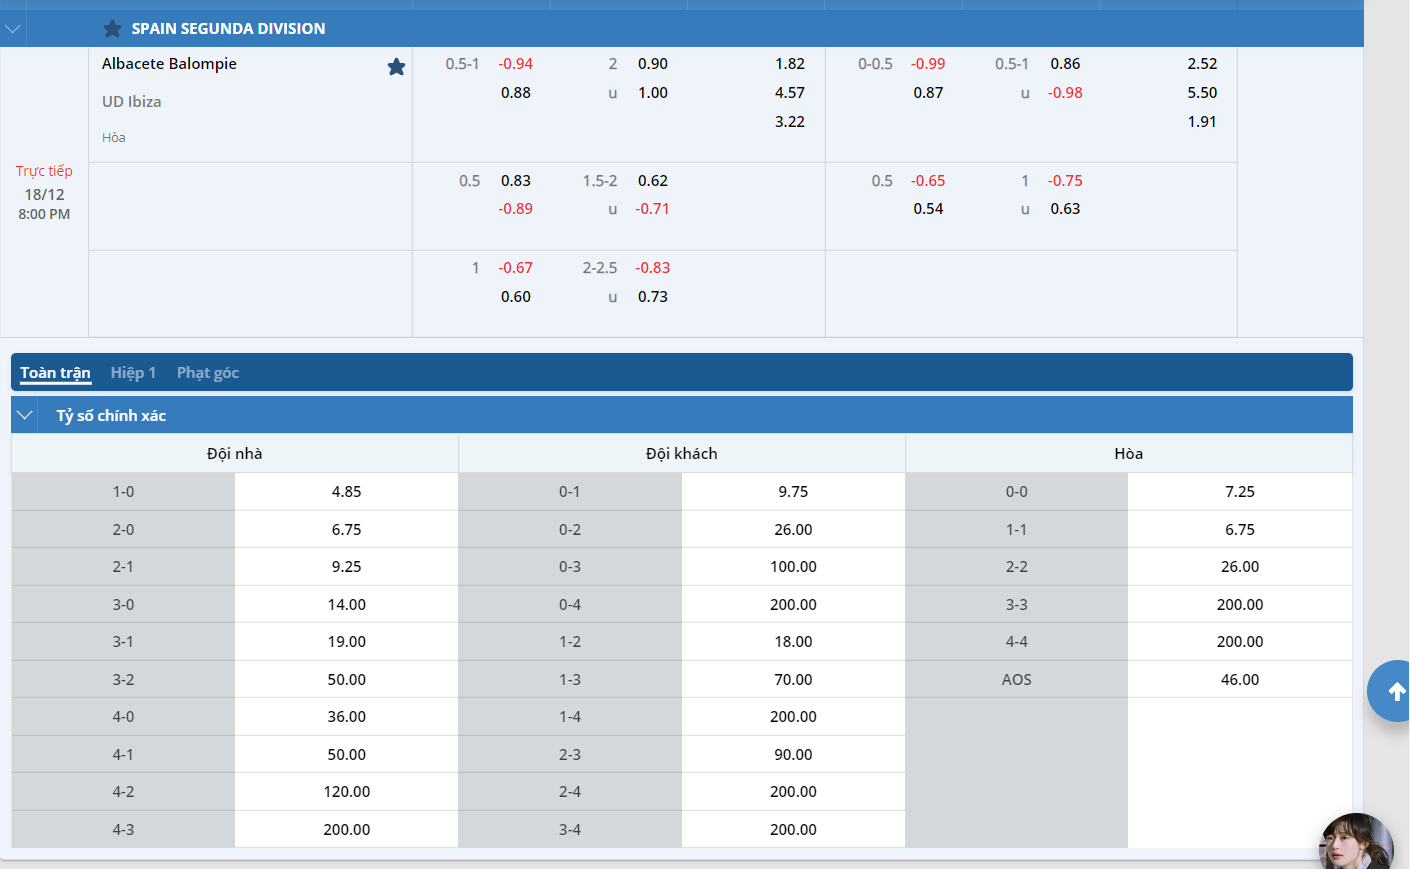Image resolution: width=1410 pixels, height=869 pixels.
Task: Choose away score 1-2 at 18.00
Action: pos(793,642)
